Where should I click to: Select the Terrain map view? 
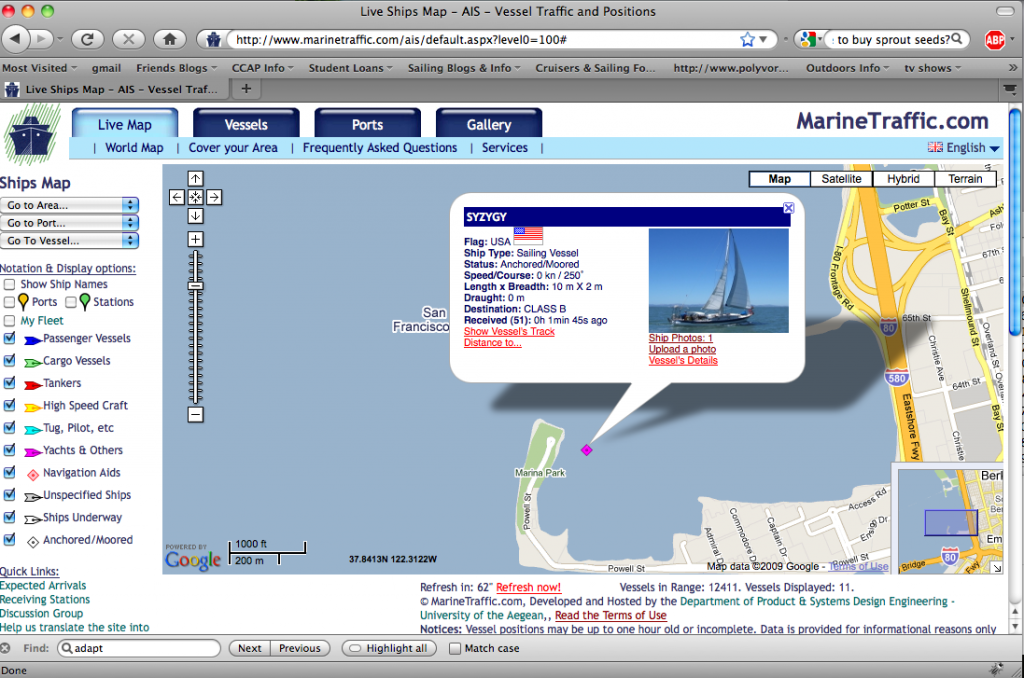[x=965, y=179]
